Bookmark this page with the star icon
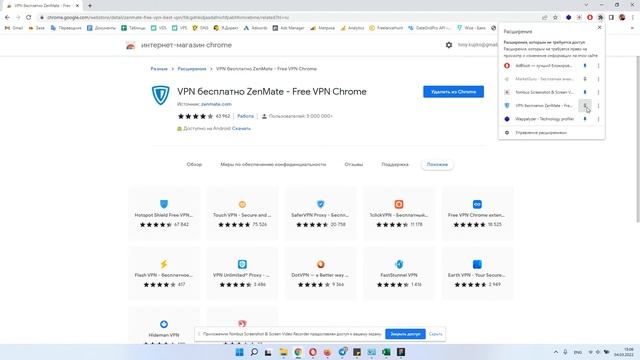Screen dimensions: 640x360 tap(555, 18)
